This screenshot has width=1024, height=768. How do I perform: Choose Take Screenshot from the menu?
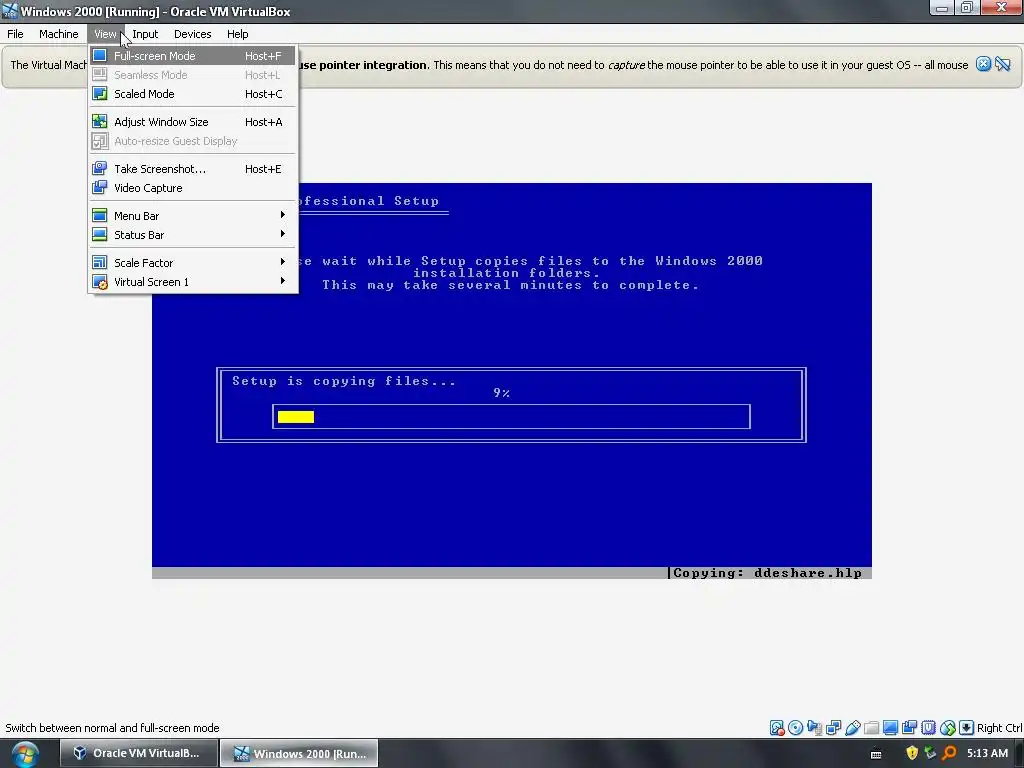193,169
